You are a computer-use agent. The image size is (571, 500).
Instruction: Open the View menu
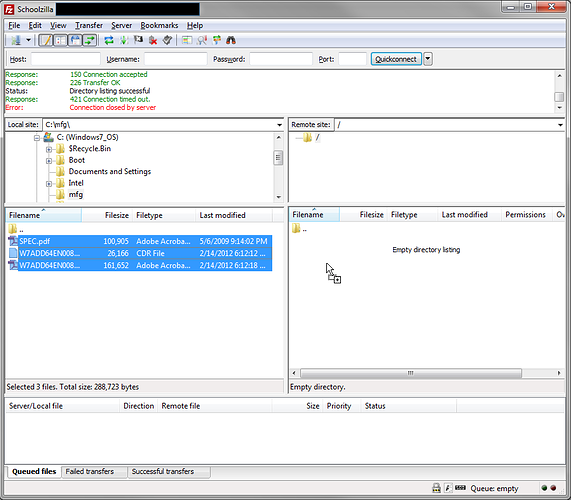(x=58, y=25)
